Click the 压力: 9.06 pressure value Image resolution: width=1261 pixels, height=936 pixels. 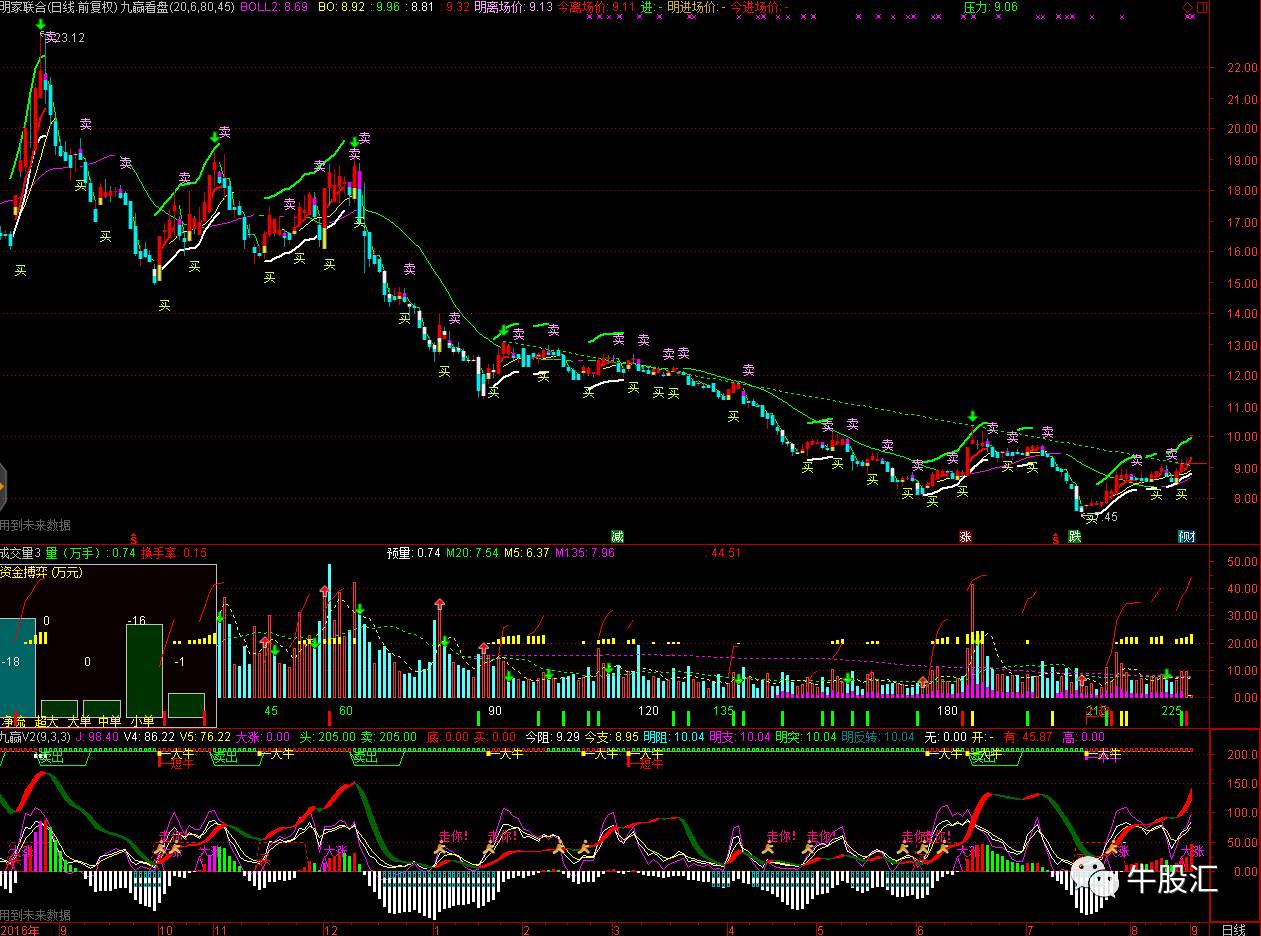[990, 7]
